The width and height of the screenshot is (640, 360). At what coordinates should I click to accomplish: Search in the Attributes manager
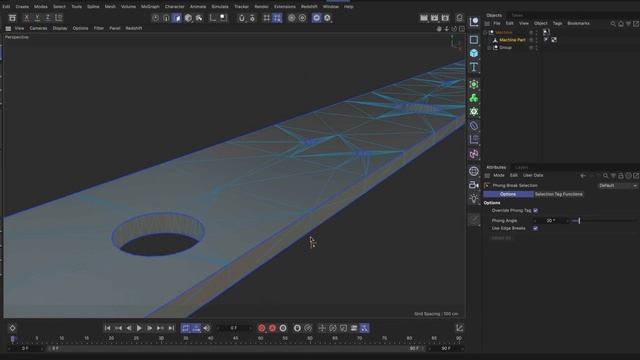pyautogui.click(x=606, y=176)
